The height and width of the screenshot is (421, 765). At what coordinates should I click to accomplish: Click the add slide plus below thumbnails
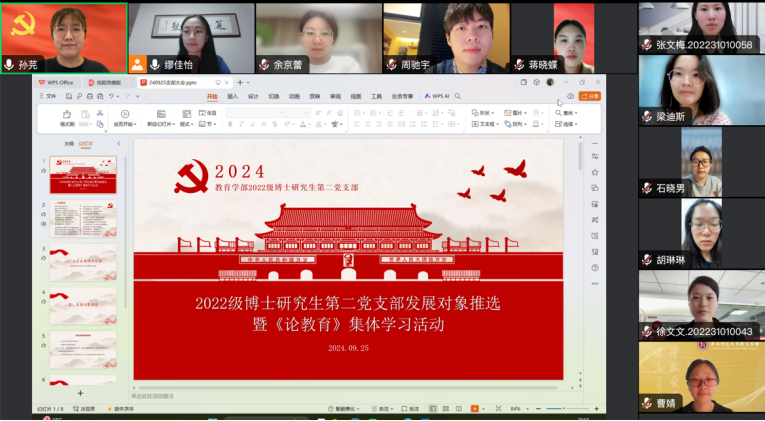click(x=81, y=393)
